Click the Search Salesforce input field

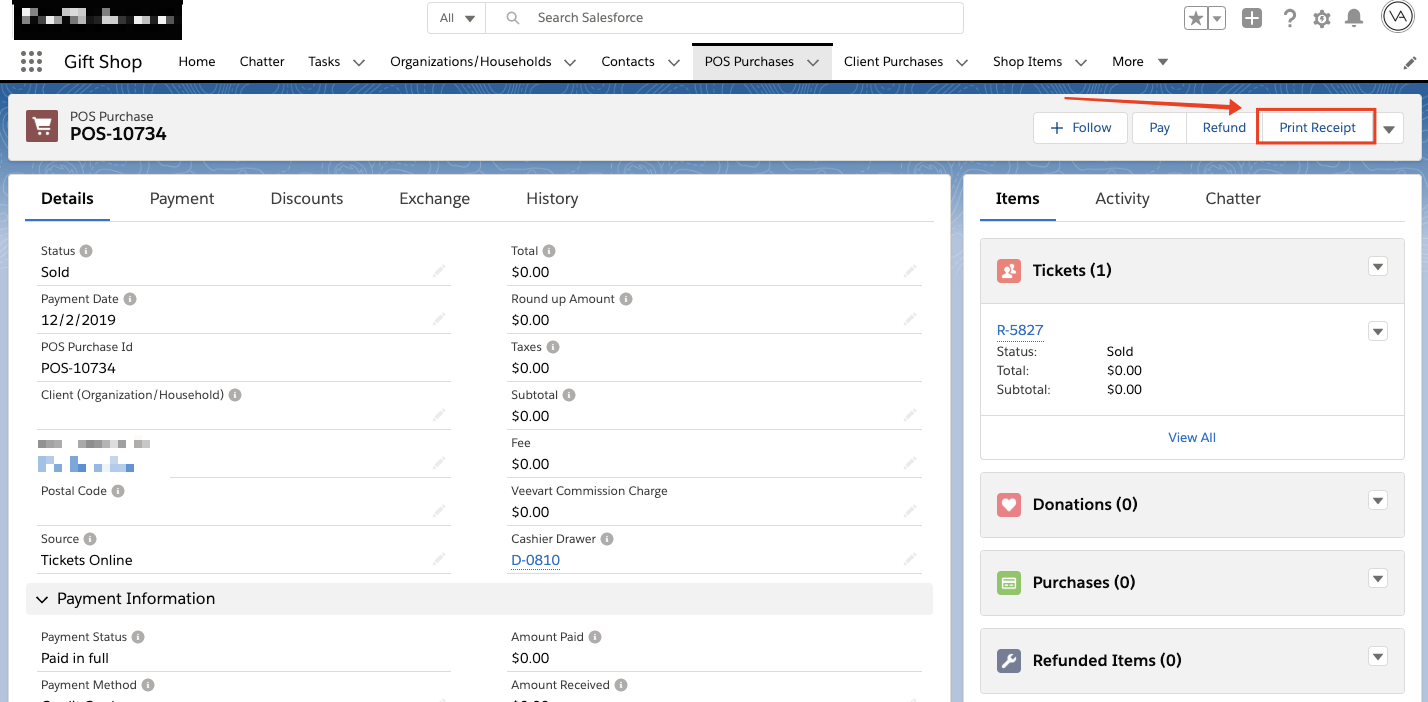pyautogui.click(x=740, y=18)
